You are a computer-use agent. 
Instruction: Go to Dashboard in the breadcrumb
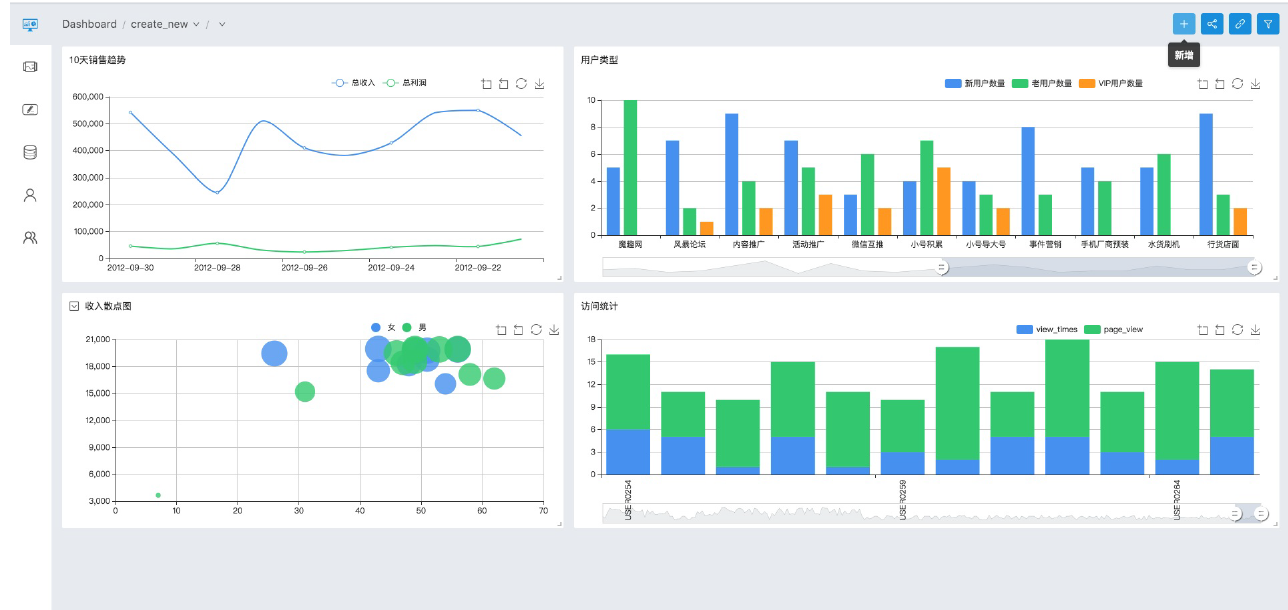[x=88, y=24]
